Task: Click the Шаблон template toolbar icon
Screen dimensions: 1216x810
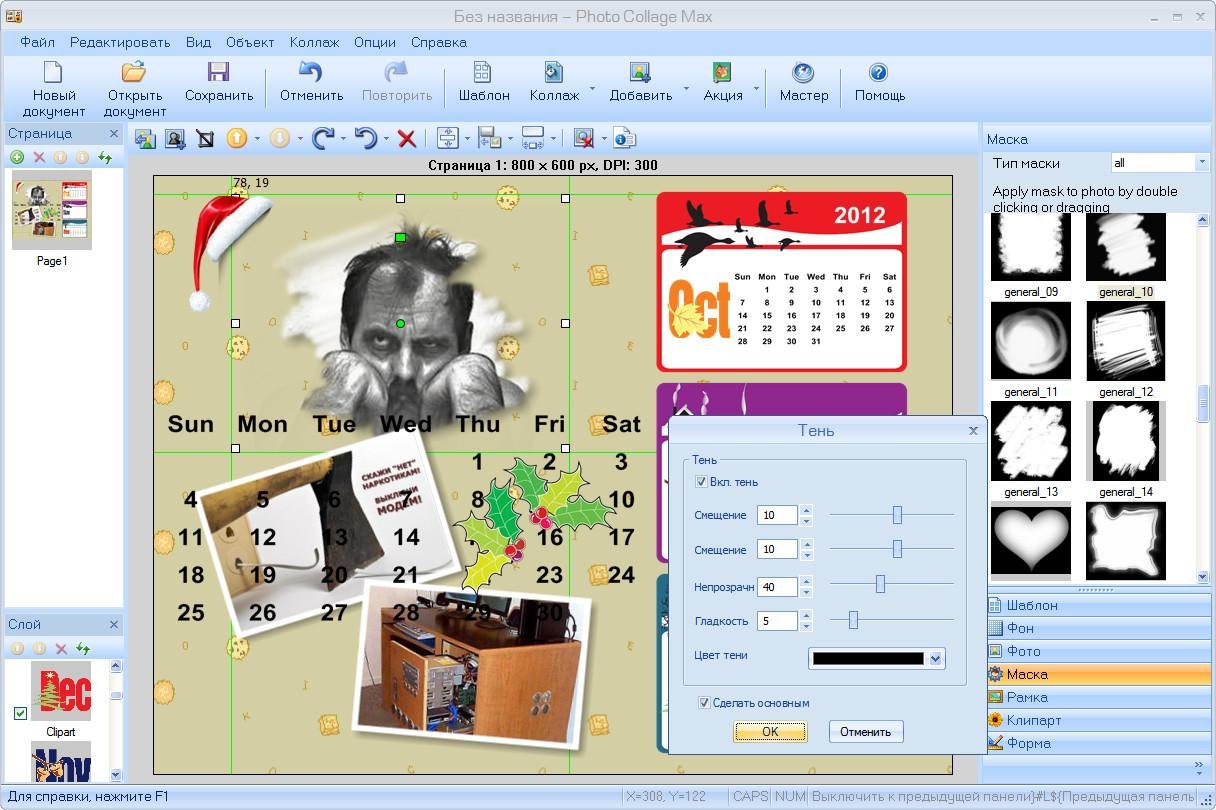Action: tap(484, 81)
